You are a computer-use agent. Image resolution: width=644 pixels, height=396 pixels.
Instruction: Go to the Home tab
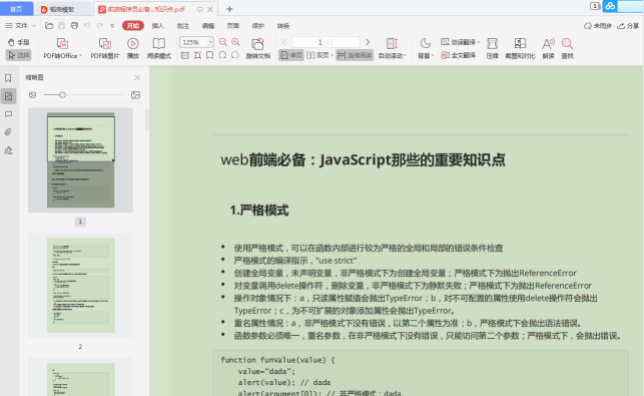16,9
